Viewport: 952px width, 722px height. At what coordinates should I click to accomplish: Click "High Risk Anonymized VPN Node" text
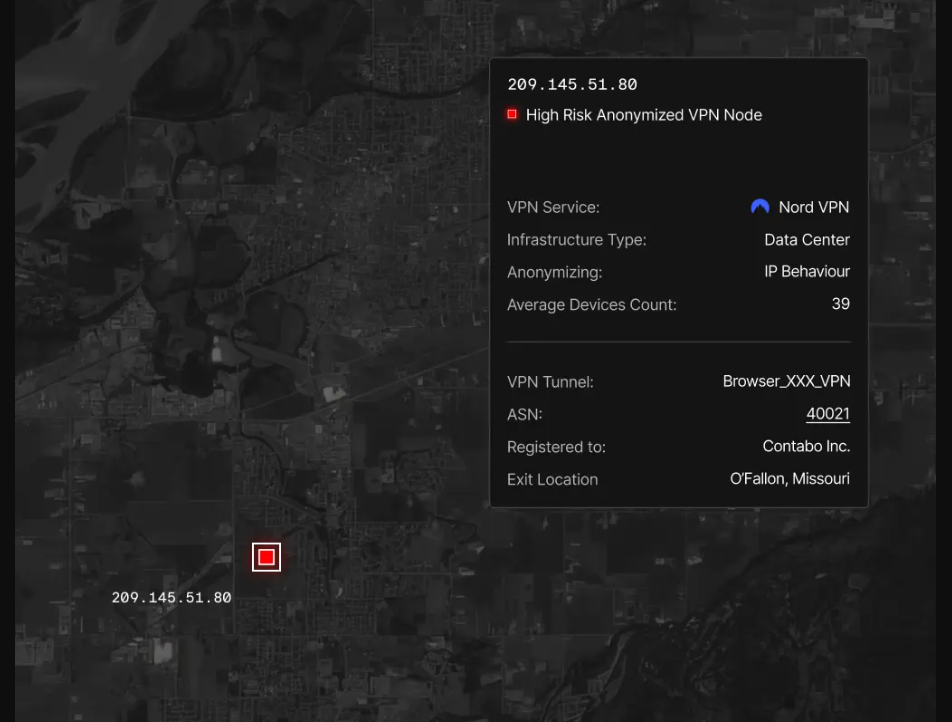(x=644, y=115)
